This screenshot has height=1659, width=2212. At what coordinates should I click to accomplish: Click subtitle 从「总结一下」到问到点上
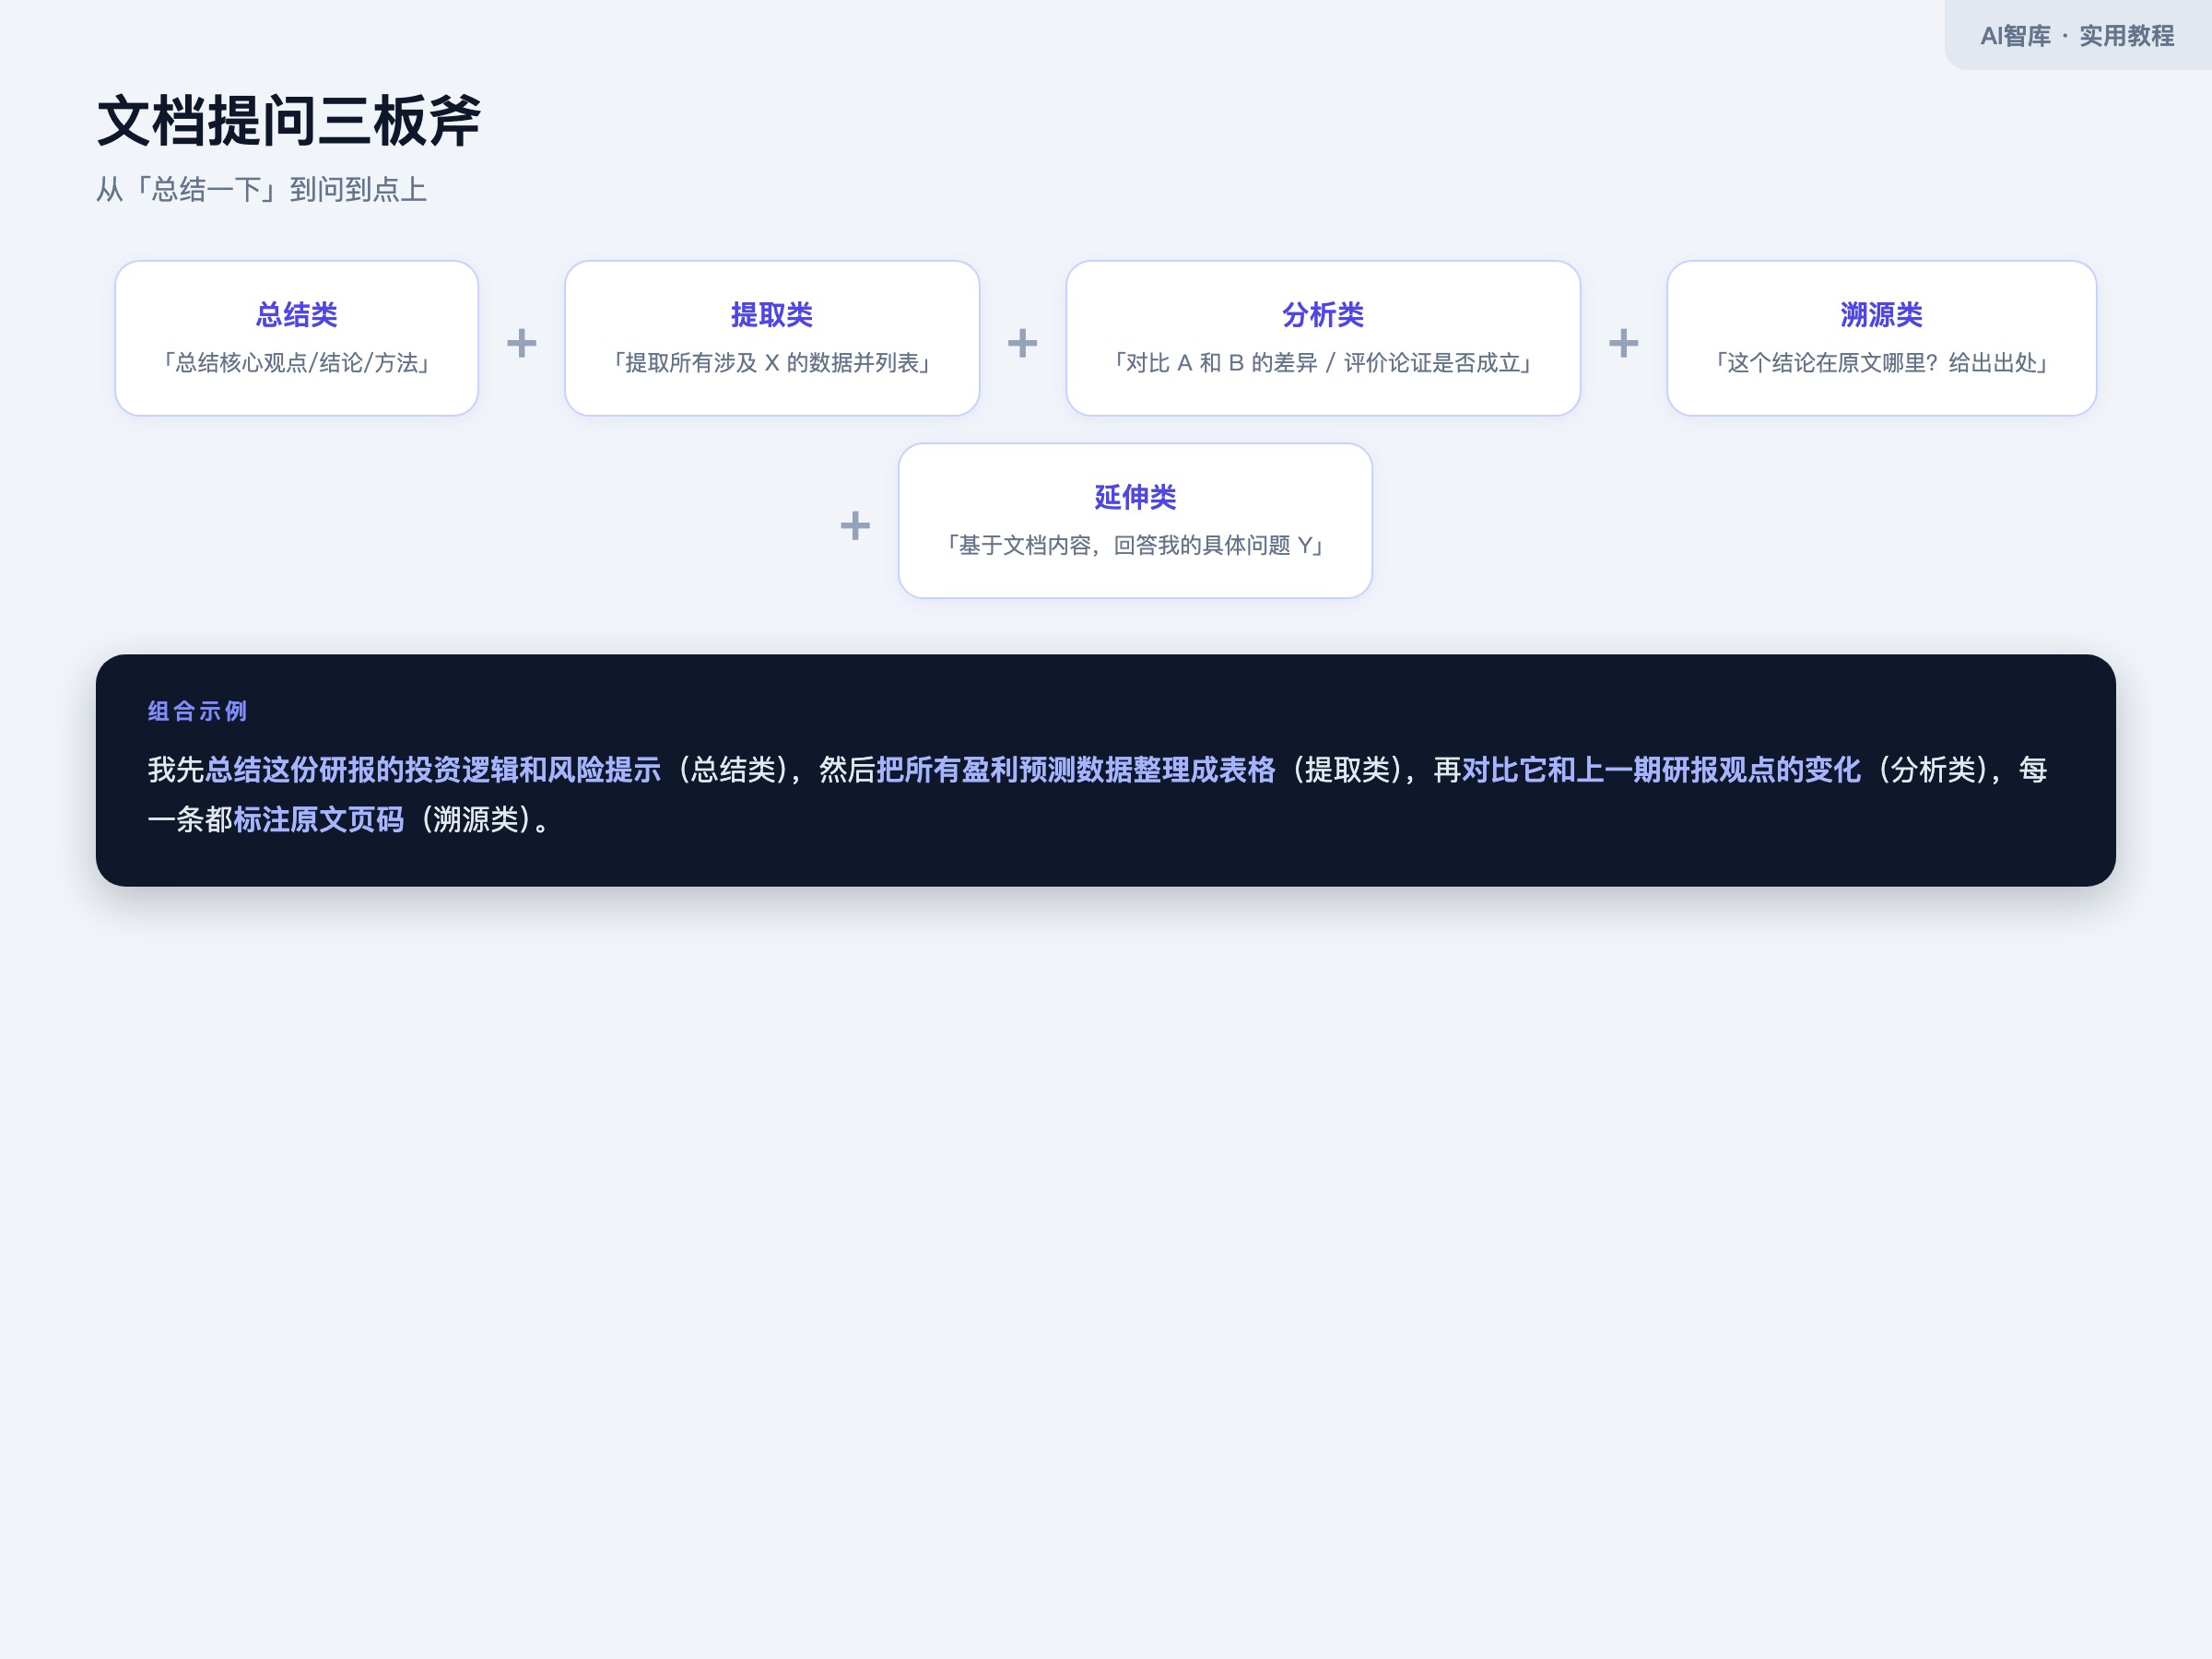[262, 190]
